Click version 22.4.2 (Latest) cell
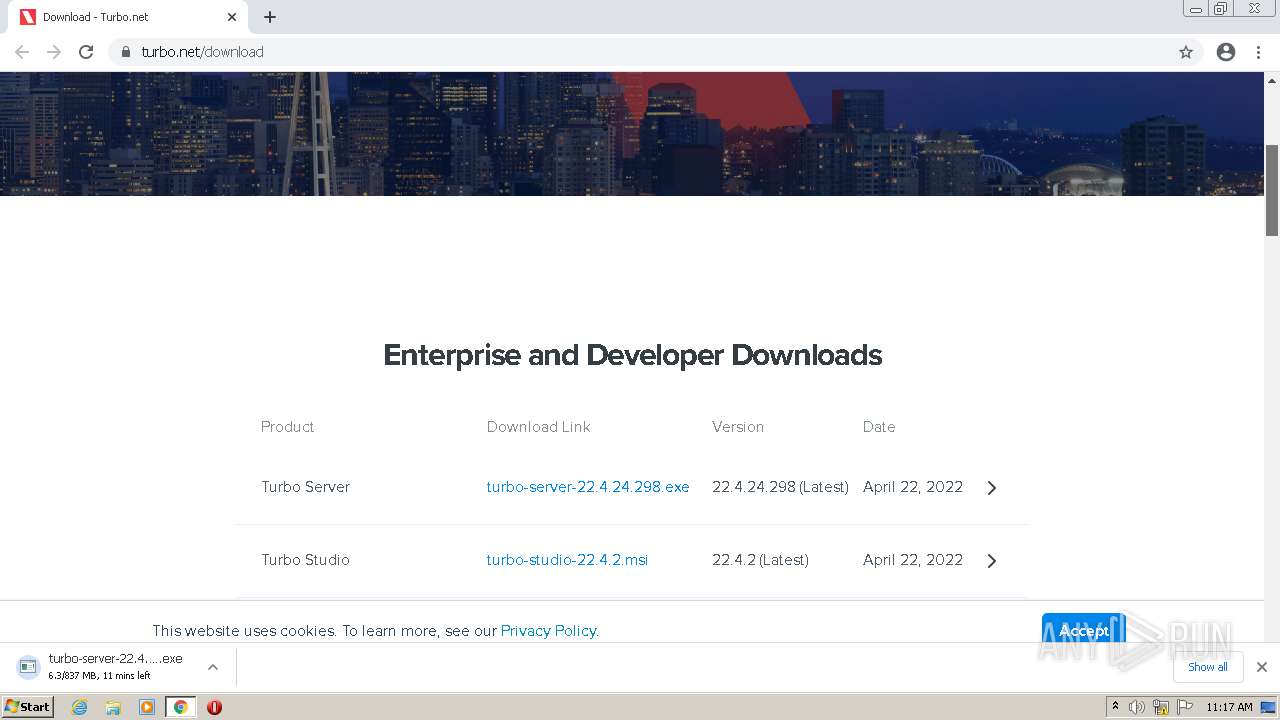Image resolution: width=1280 pixels, height=720 pixels. pyautogui.click(x=760, y=560)
